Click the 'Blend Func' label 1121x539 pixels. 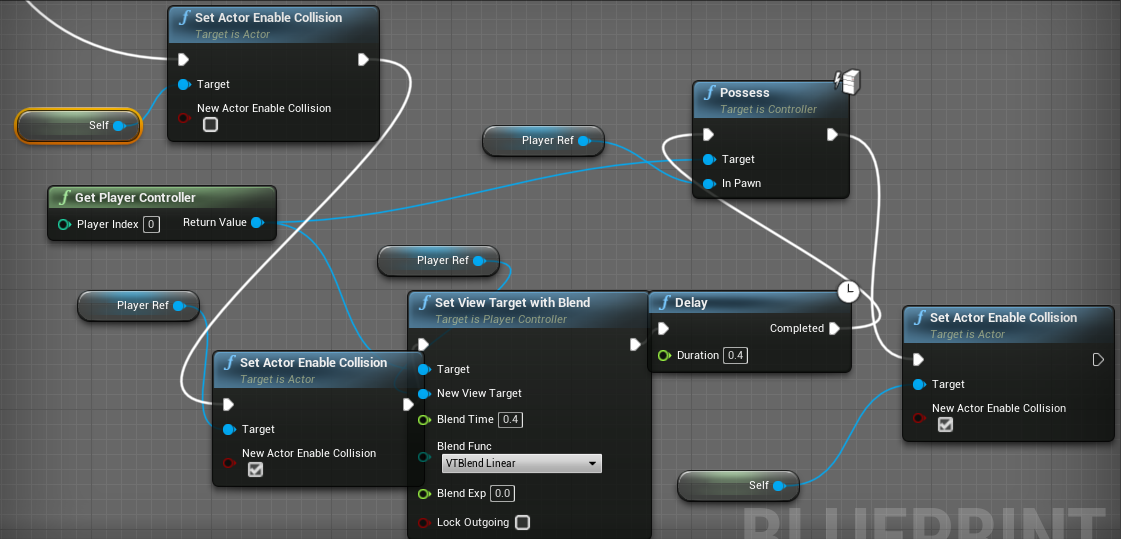tap(464, 446)
